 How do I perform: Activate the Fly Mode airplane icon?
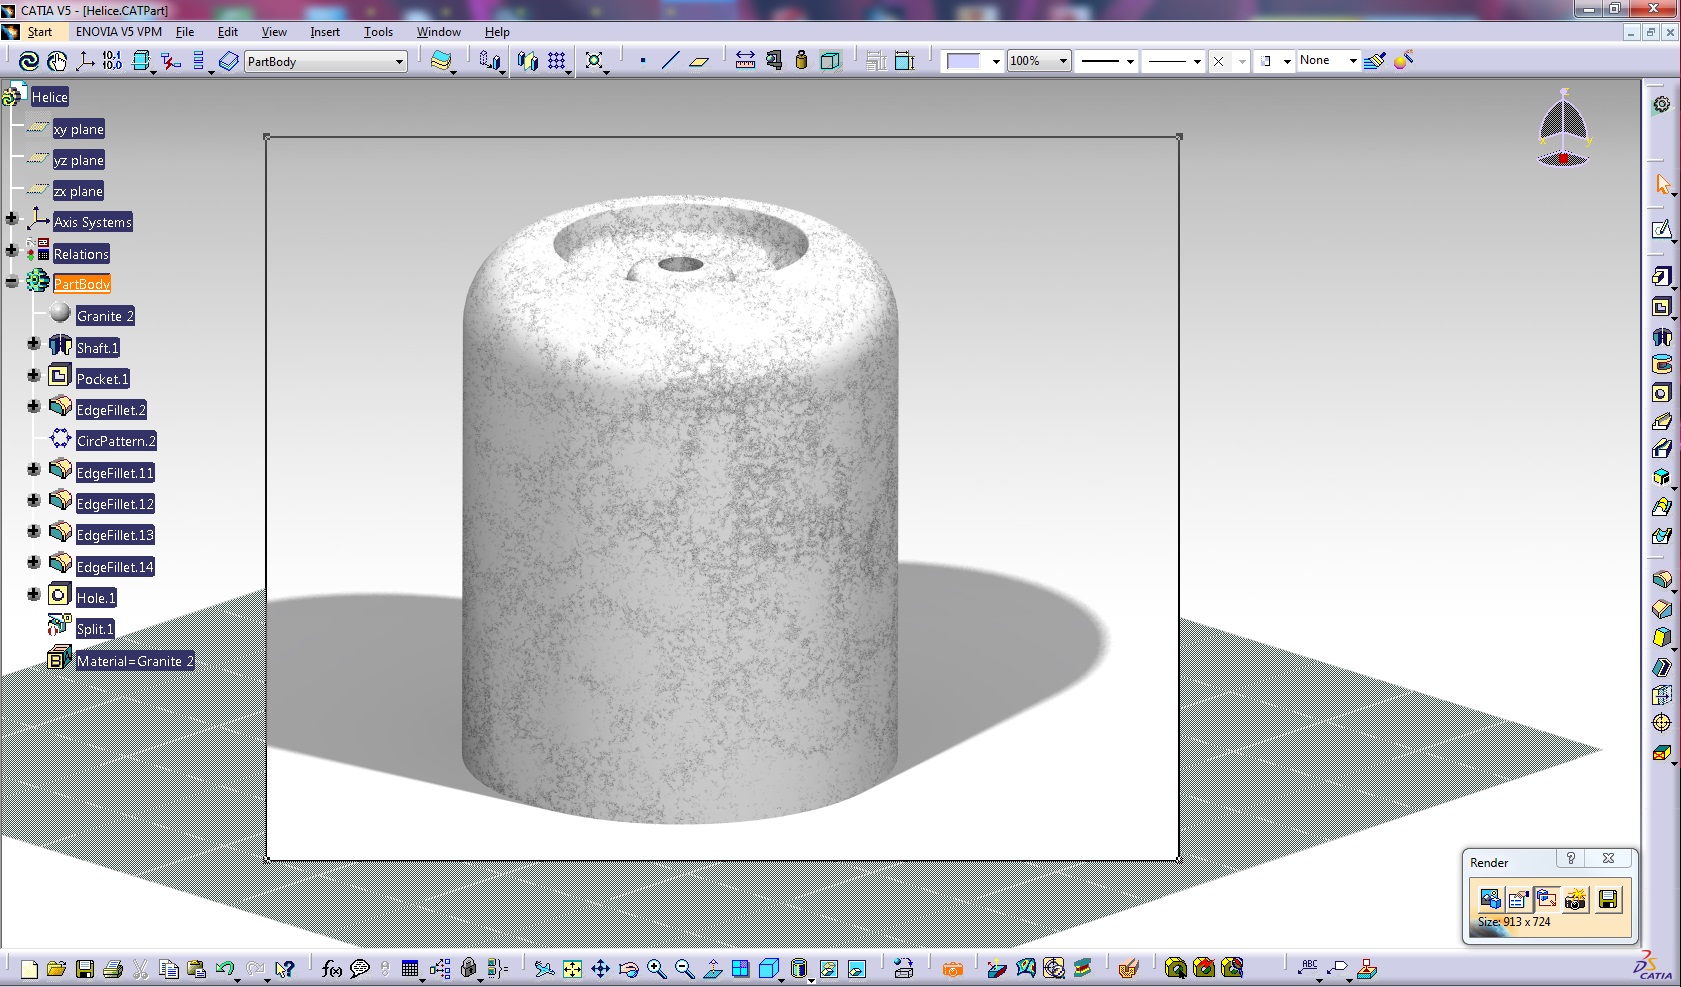coord(543,969)
